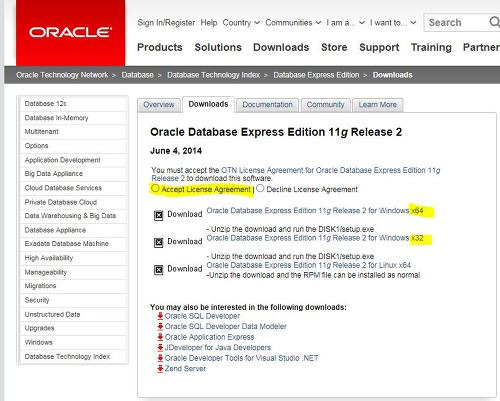Switch to the Overview tab

point(159,105)
